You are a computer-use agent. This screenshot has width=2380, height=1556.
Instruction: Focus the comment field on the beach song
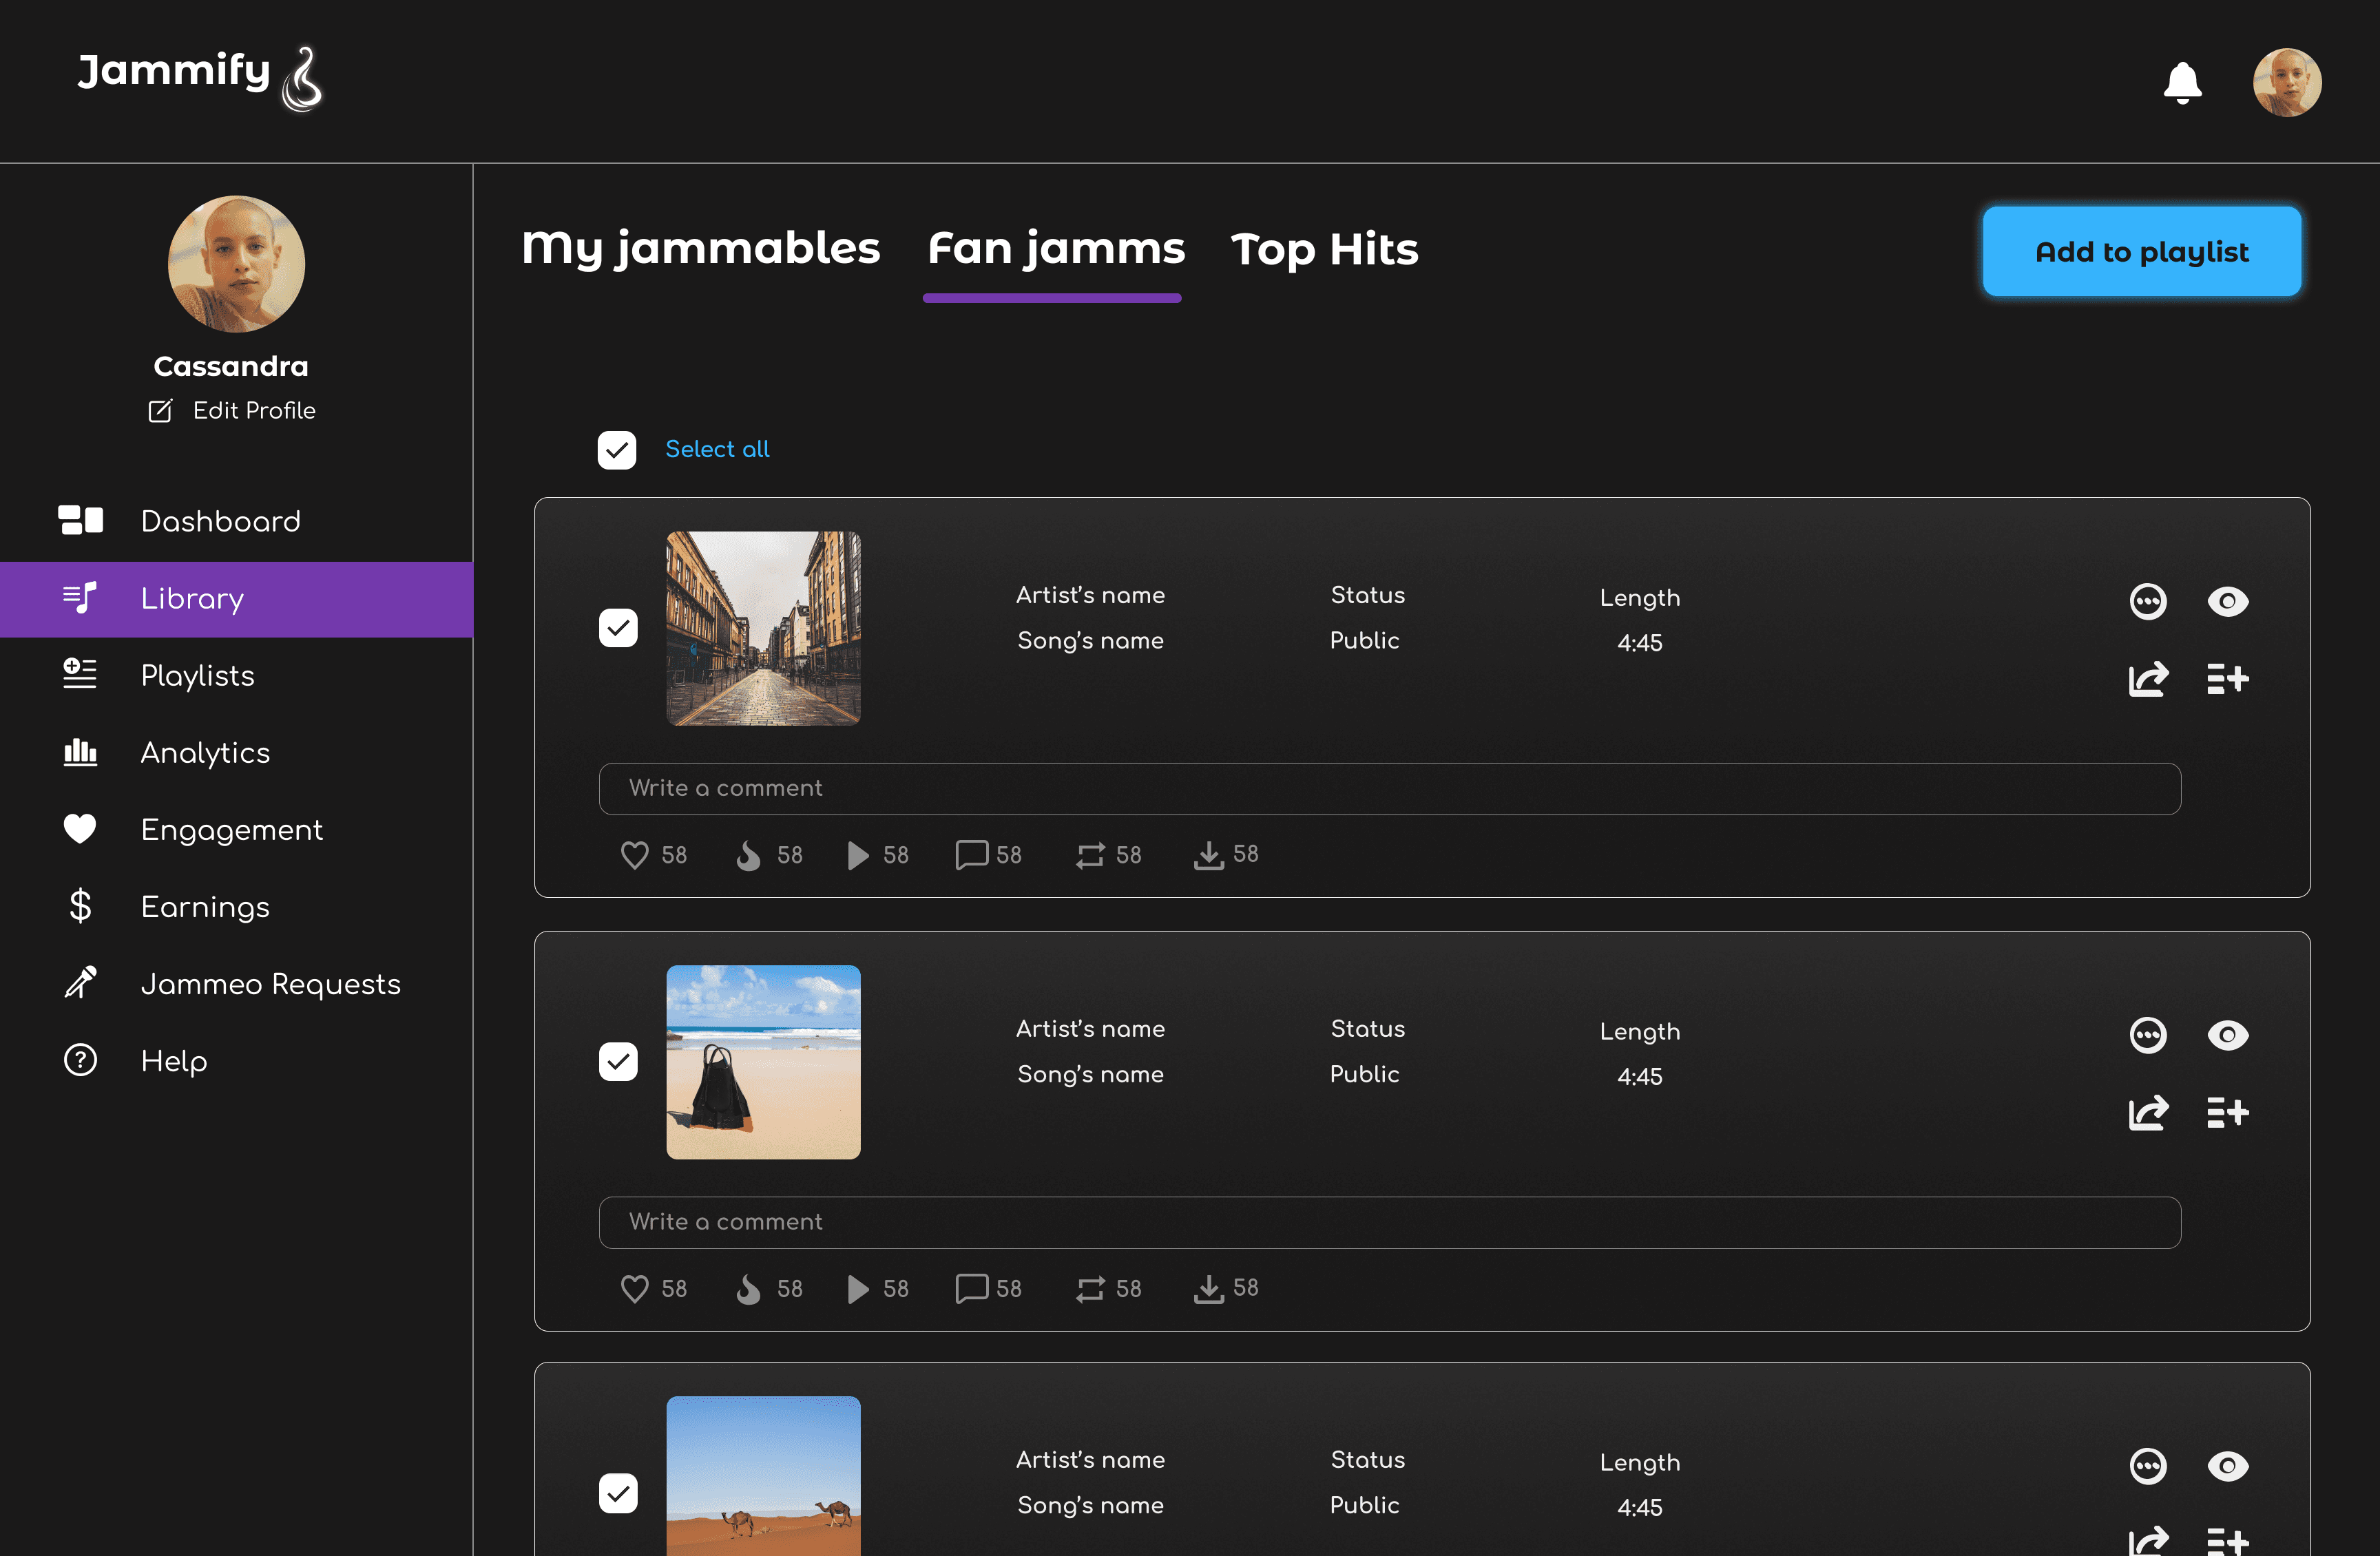click(x=1390, y=1223)
